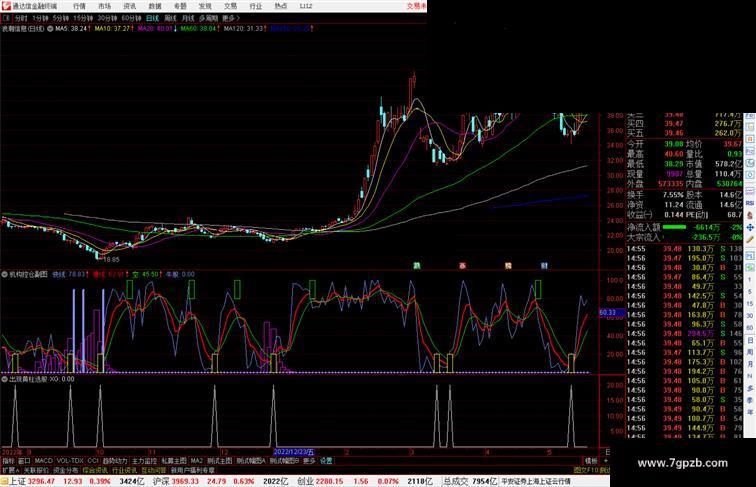Click the sidebar 60-minute period button
Screen dimensions: 756x487
(750, 328)
